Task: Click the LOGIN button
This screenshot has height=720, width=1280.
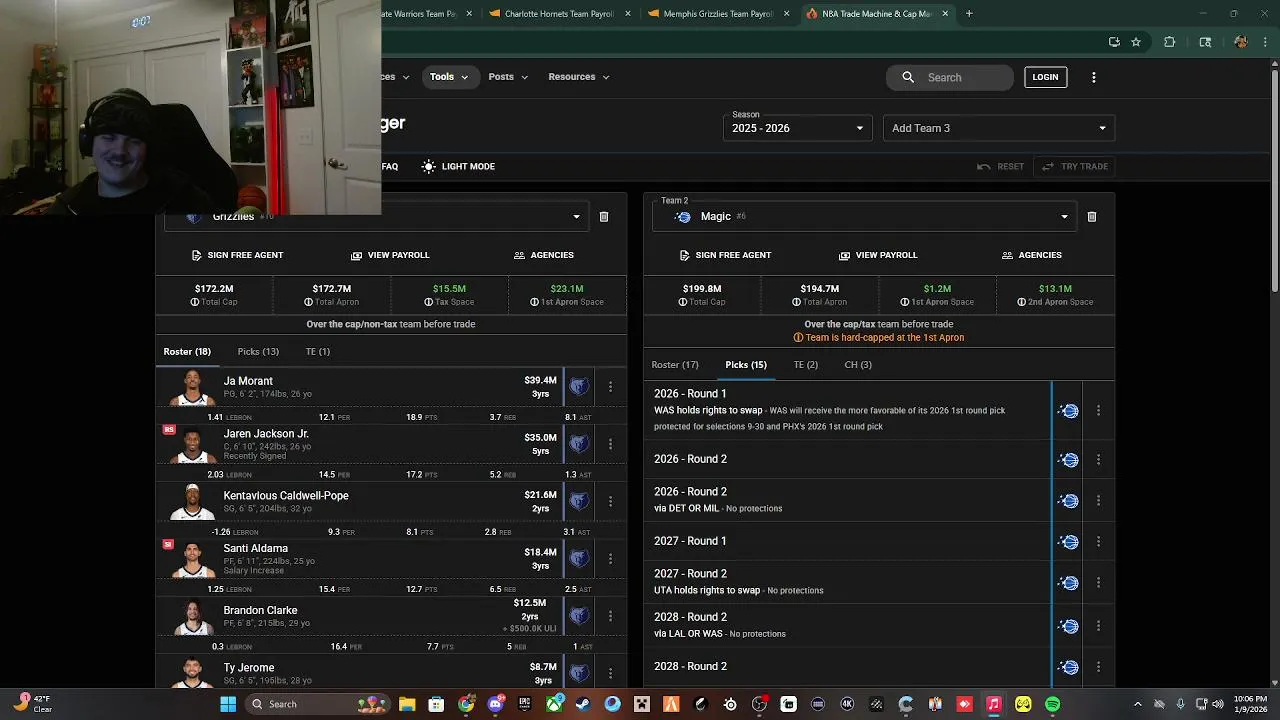Action: pyautogui.click(x=1045, y=77)
